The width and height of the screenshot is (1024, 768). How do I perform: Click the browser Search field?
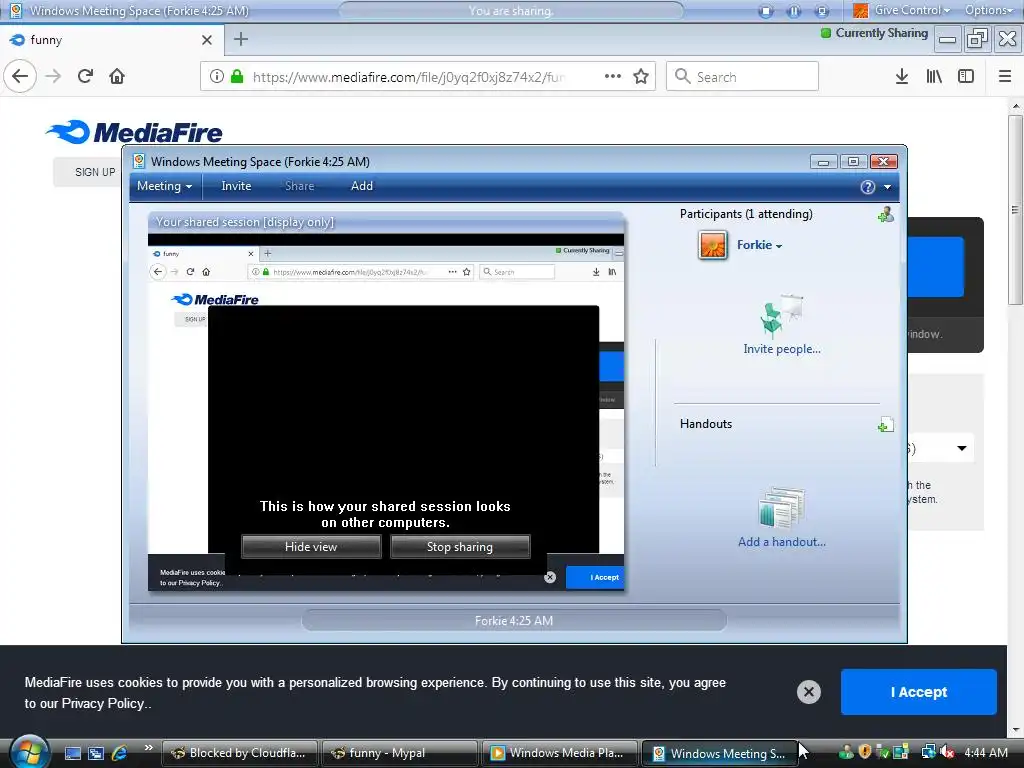point(743,76)
